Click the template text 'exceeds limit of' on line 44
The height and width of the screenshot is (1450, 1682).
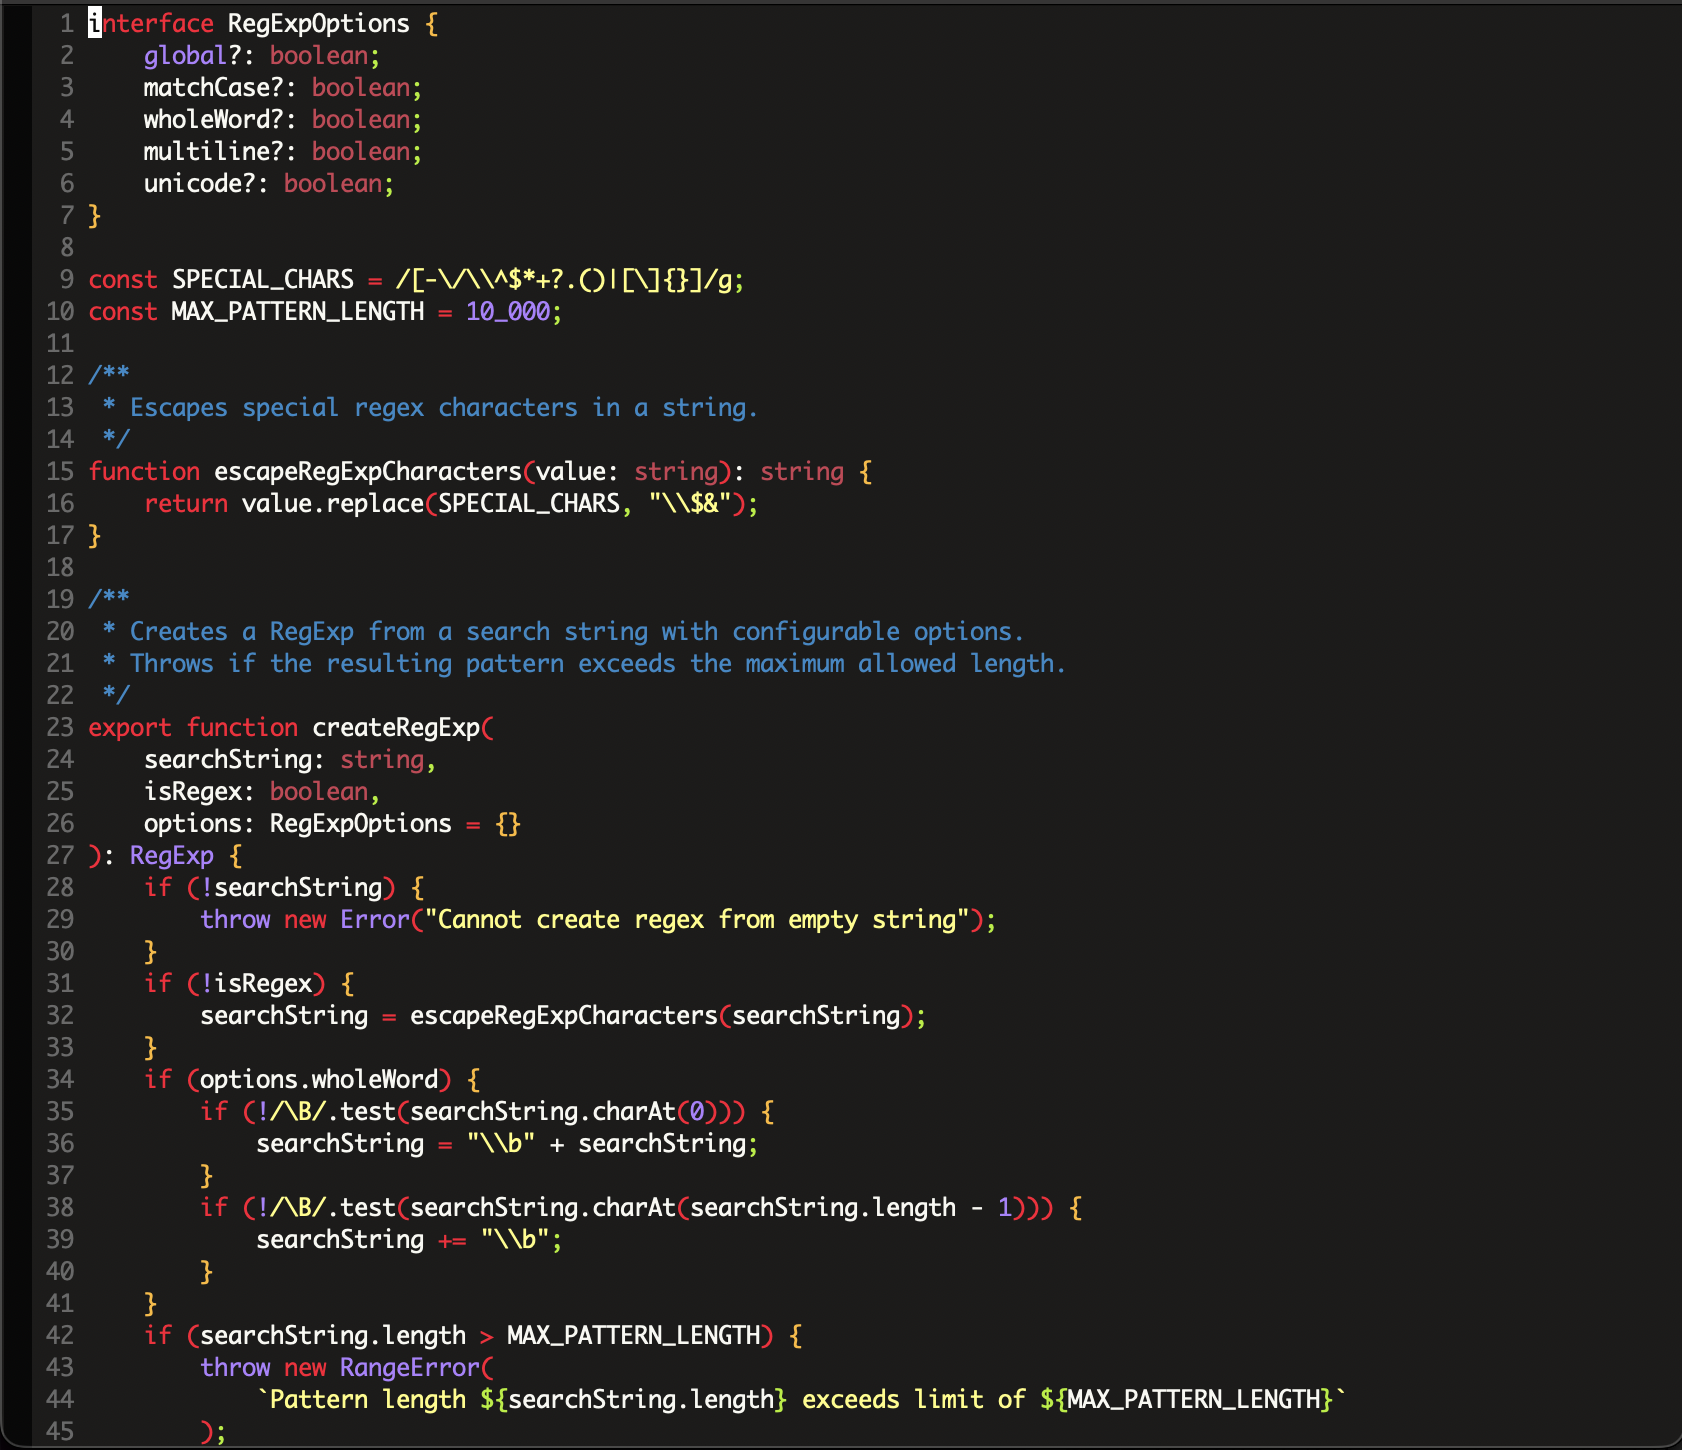pos(914,1399)
